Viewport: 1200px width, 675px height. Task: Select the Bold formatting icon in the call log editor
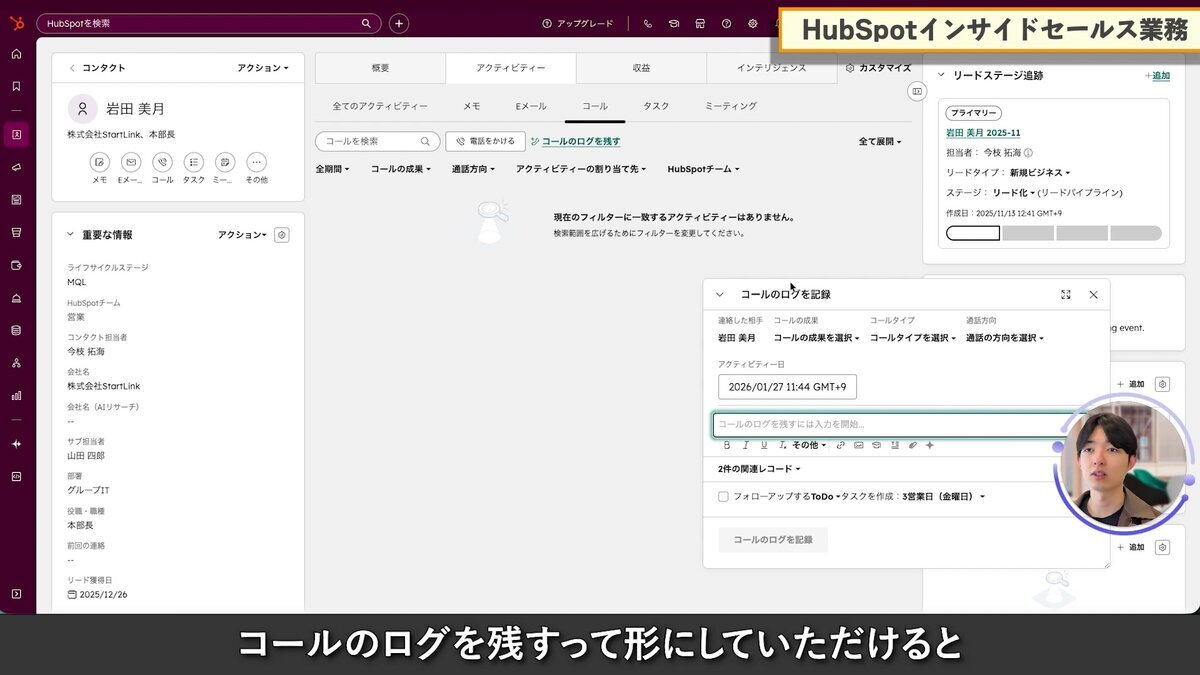[x=726, y=446]
